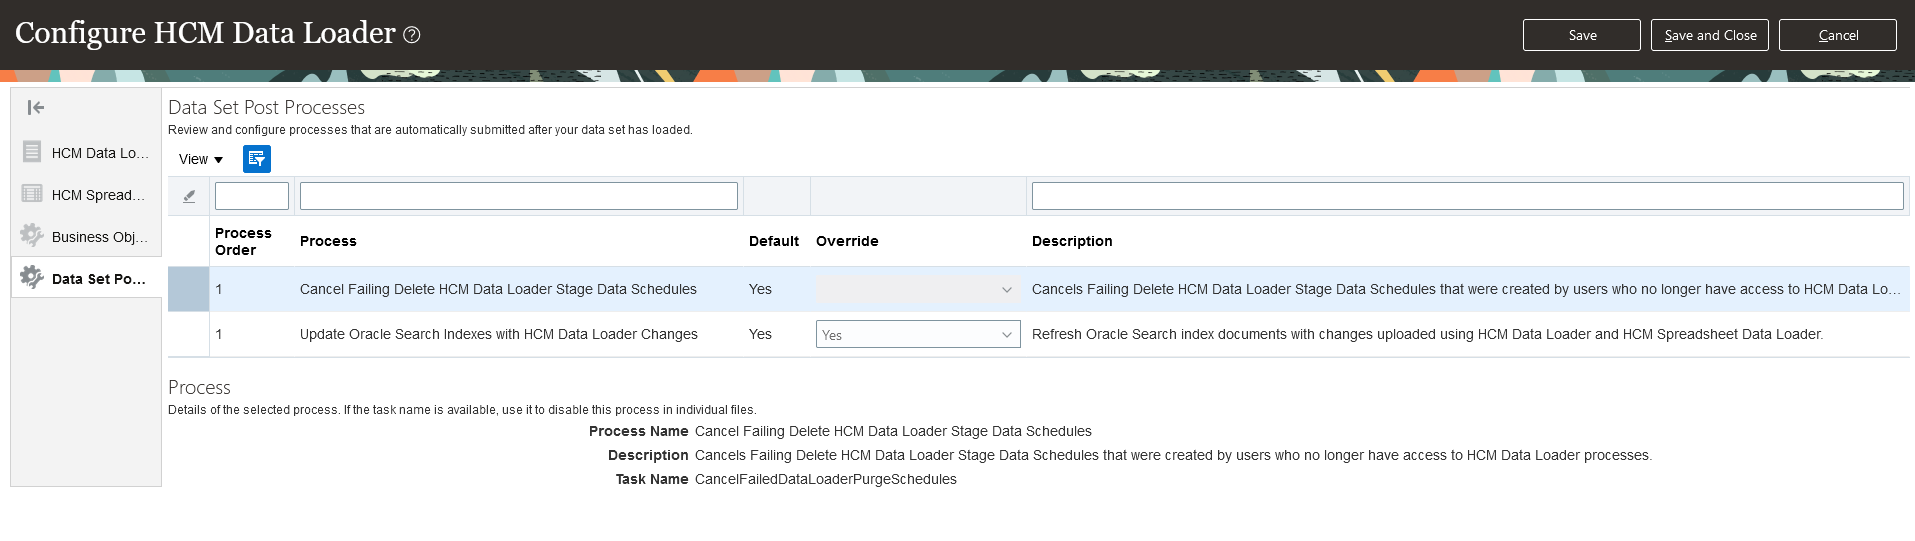1915x541 pixels.
Task: Click Default Yes in Update Oracle Search row
Action: pos(760,334)
